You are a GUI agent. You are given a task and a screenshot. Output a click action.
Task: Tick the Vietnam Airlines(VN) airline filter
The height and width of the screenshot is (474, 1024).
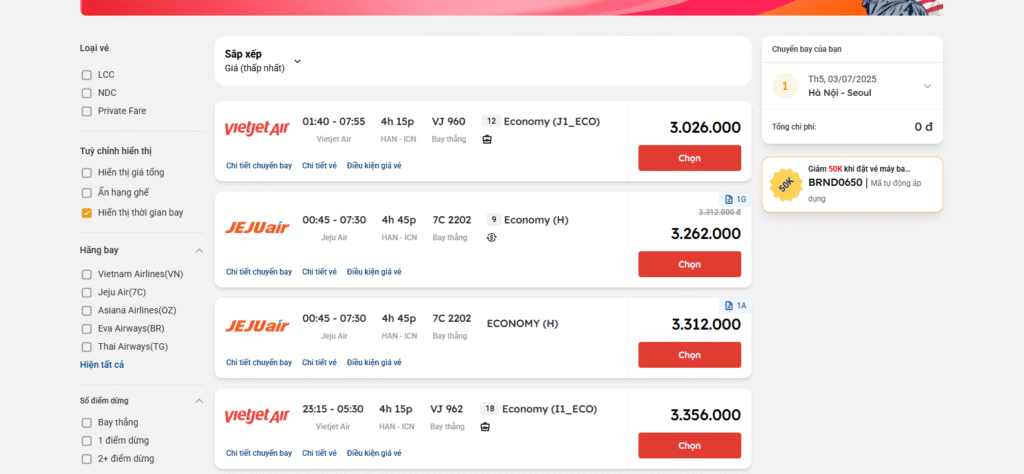(86, 274)
